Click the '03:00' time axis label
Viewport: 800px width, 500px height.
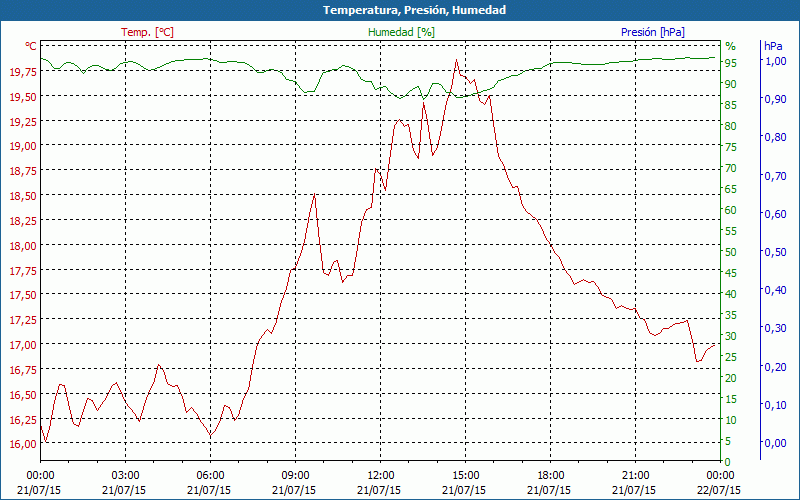pyautogui.click(x=126, y=476)
